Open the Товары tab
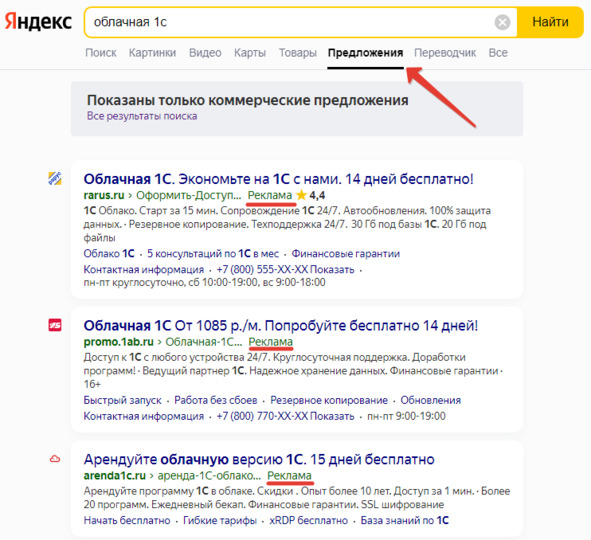Image resolution: width=591 pixels, height=540 pixels. pos(297,53)
